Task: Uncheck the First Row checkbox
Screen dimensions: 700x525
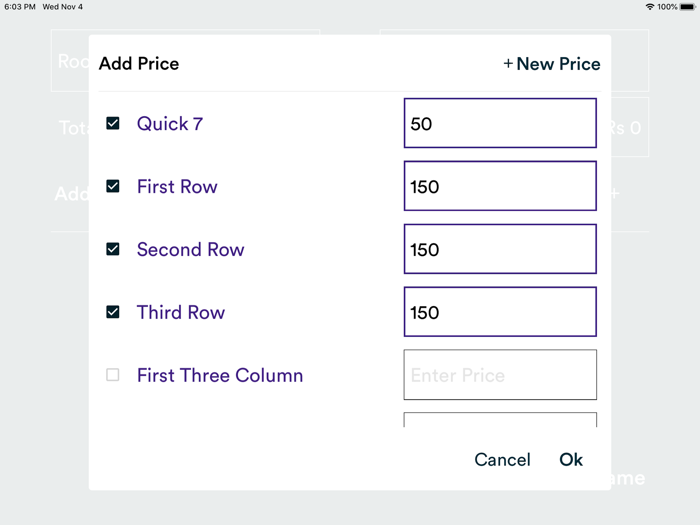Action: point(113,186)
